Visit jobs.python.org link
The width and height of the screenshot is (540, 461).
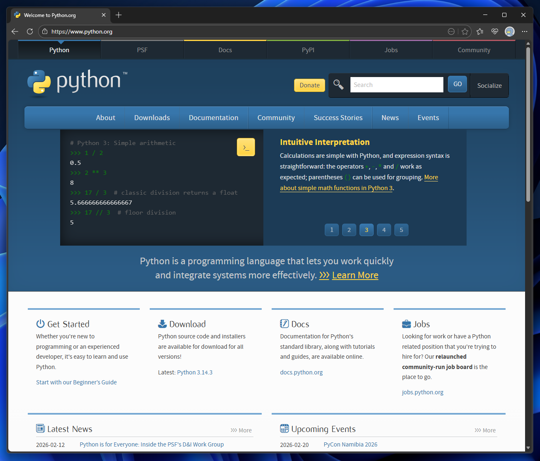click(x=423, y=392)
